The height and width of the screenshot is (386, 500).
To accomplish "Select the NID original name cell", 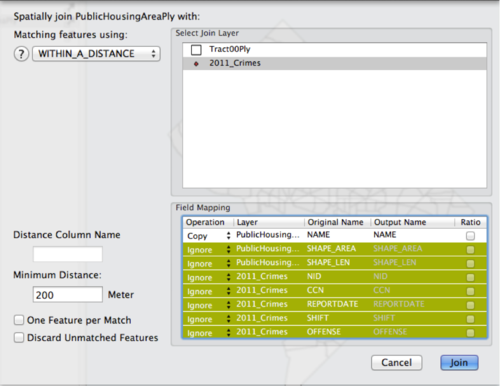I will [337, 277].
